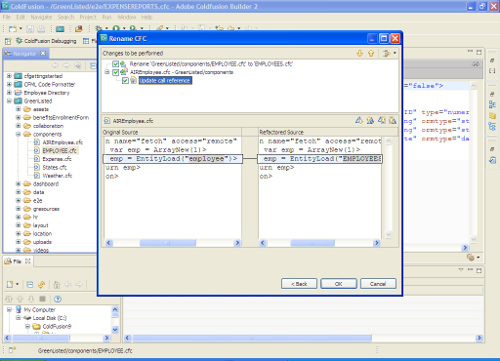Click the stop square icon in File view
Viewport: 500px width, 361px height.
(x=42, y=299)
